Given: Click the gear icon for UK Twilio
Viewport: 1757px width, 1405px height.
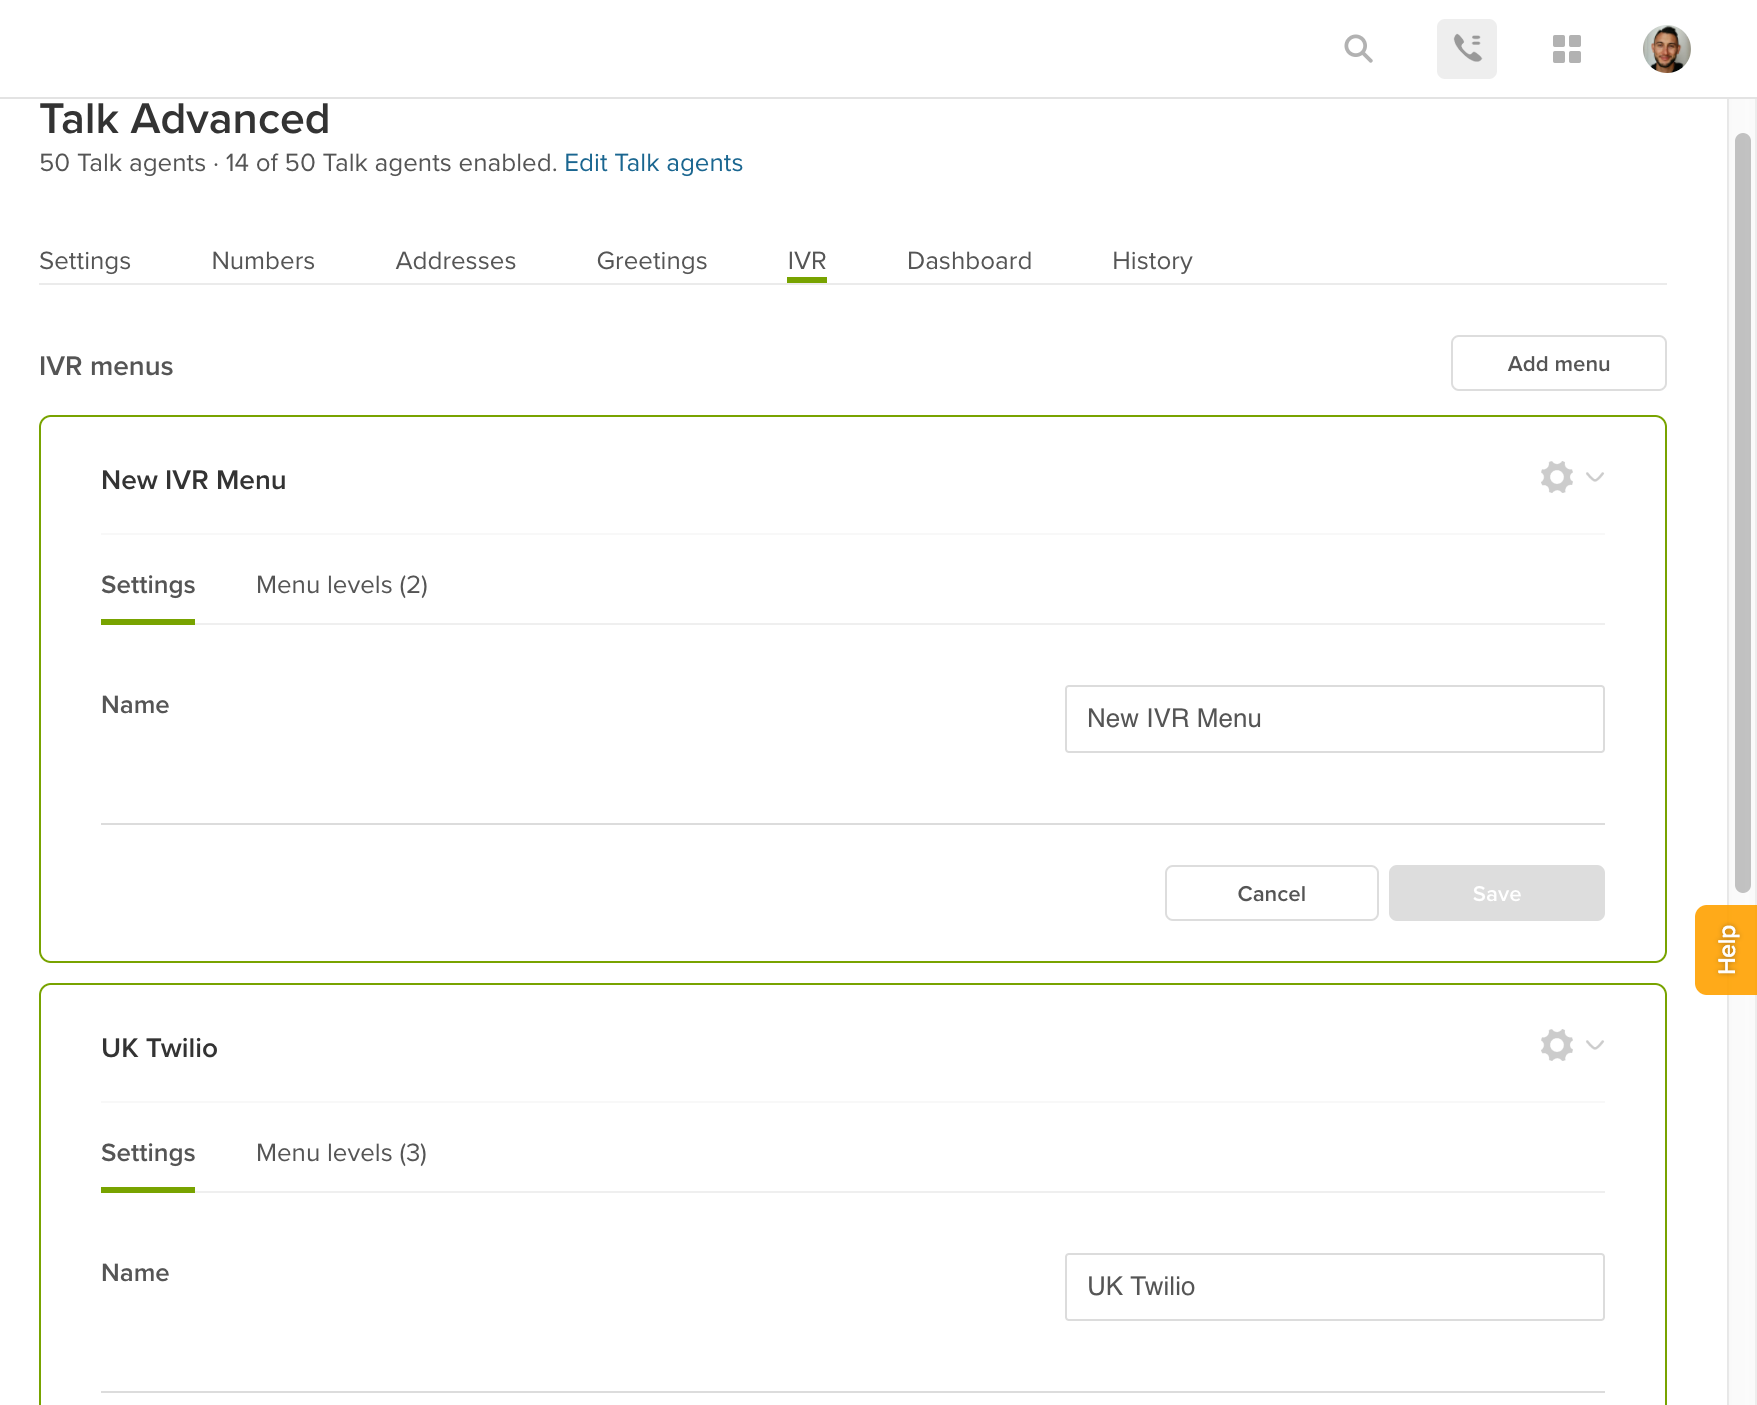Looking at the screenshot, I should click(1556, 1045).
